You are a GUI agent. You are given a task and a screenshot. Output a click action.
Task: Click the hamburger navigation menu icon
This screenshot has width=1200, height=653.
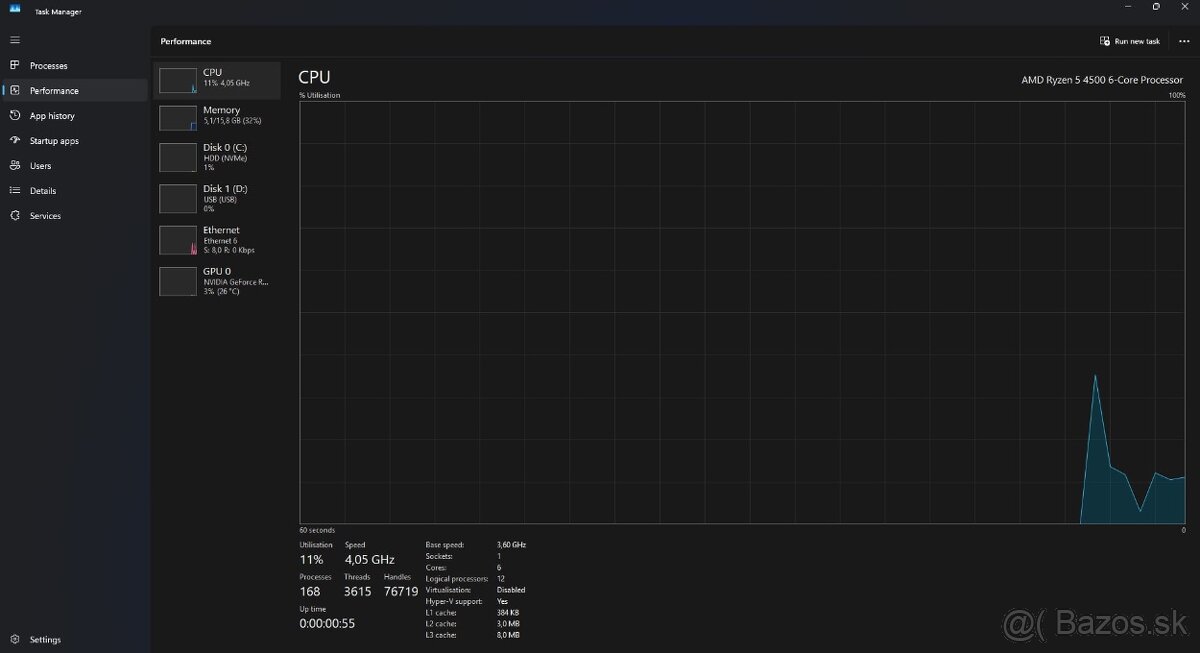pyautogui.click(x=15, y=40)
